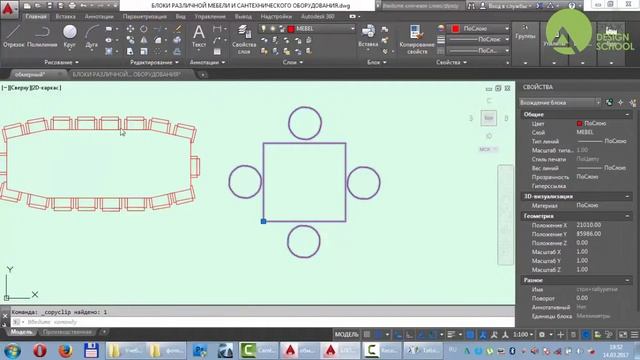Expand the Редактирование panel
The image size is (640, 360).
pos(154,62)
